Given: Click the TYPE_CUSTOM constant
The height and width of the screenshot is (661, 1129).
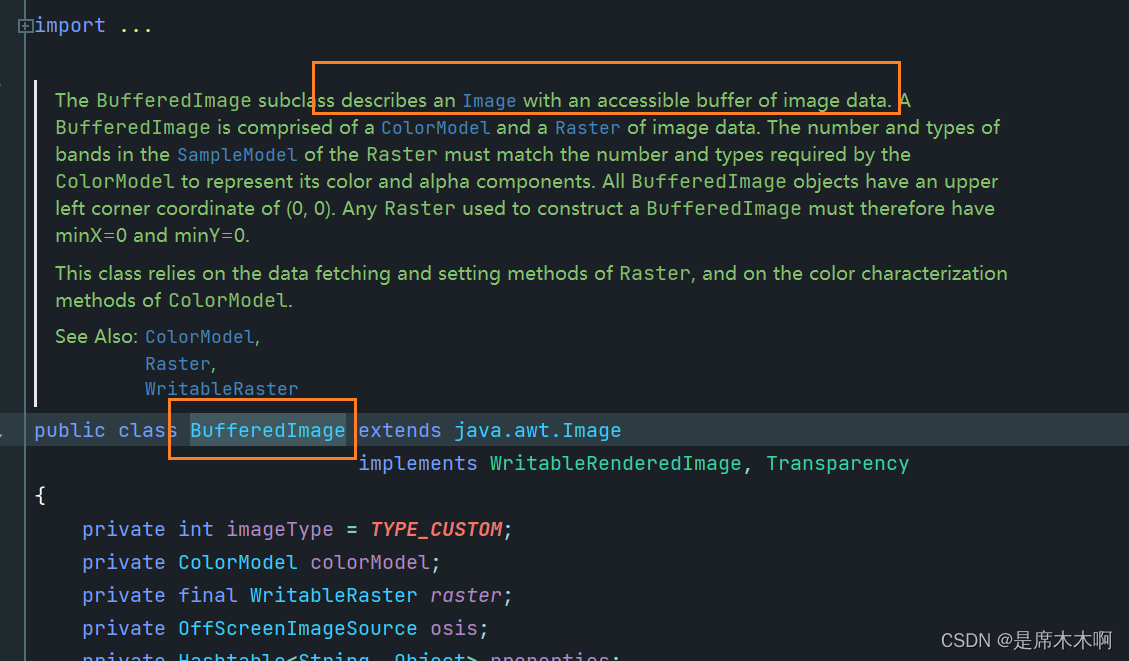Looking at the screenshot, I should (437, 528).
